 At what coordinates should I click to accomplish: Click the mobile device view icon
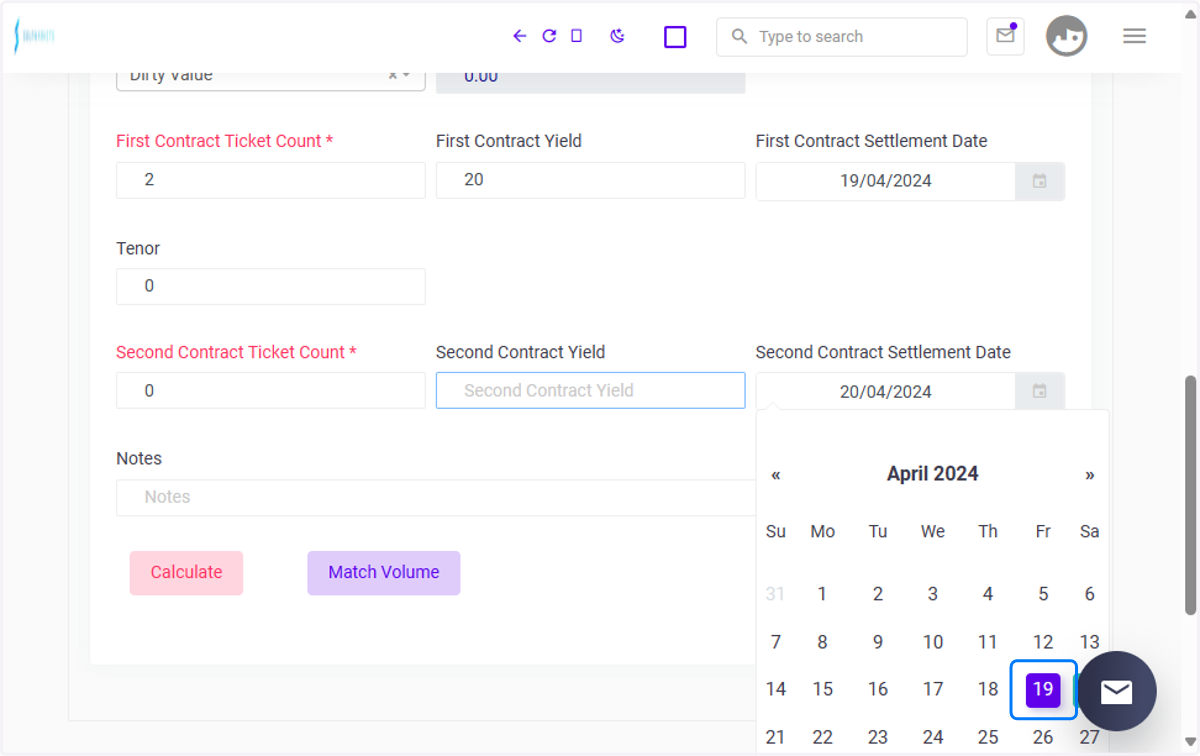576,36
